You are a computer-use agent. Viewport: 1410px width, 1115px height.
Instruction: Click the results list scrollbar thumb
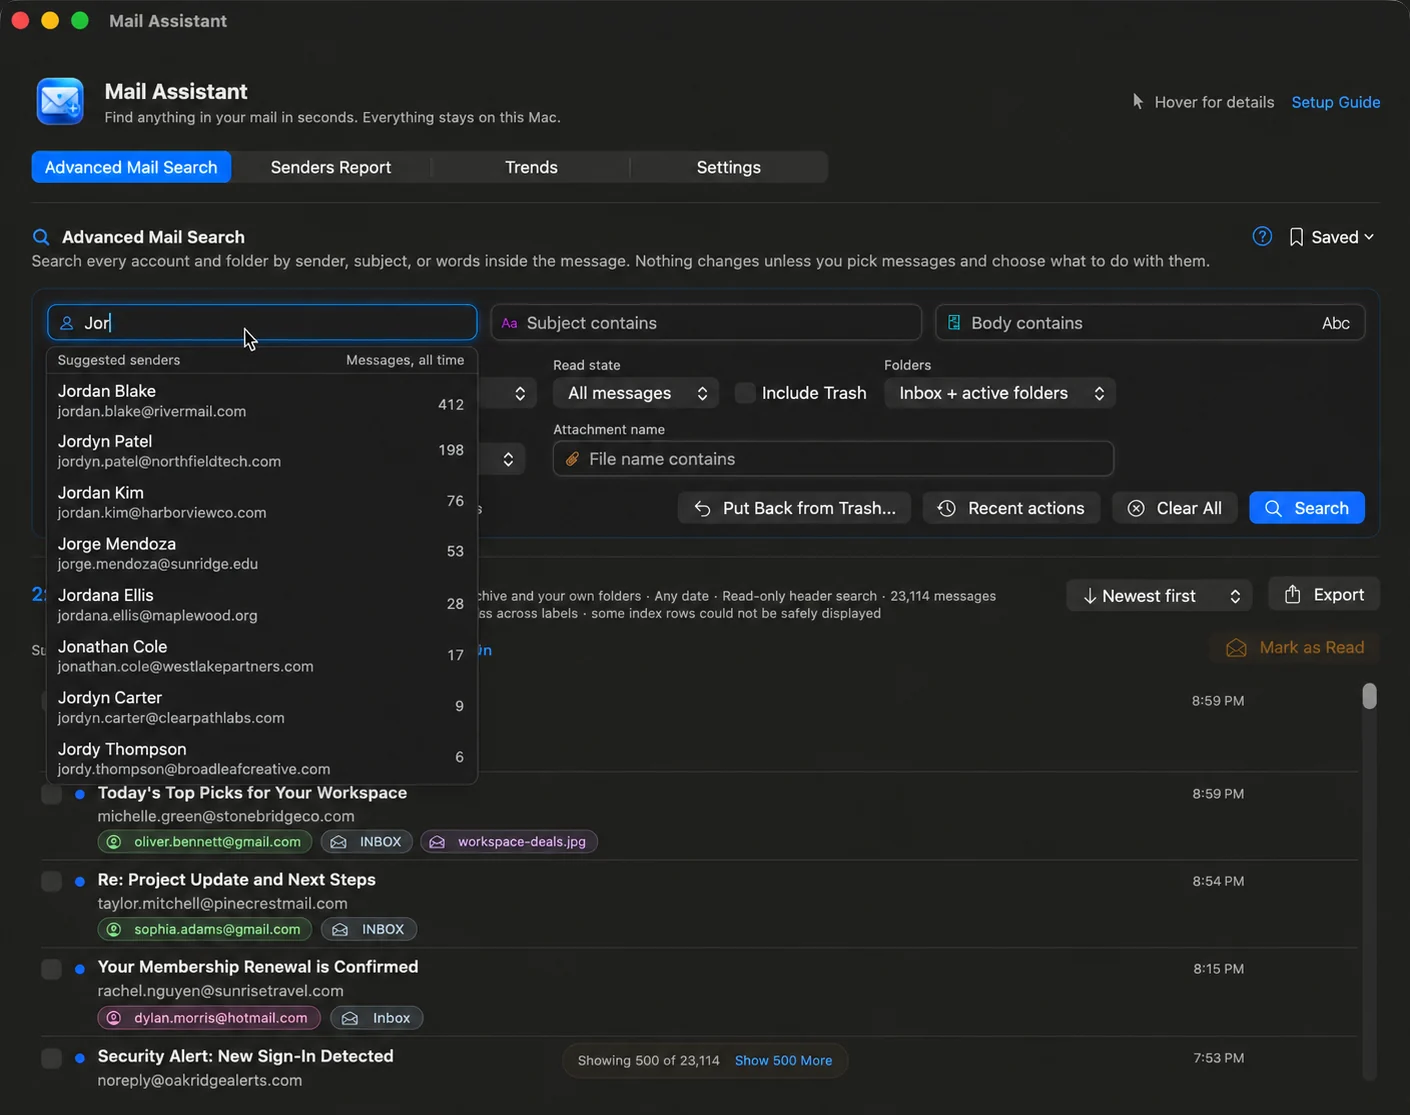click(1369, 696)
